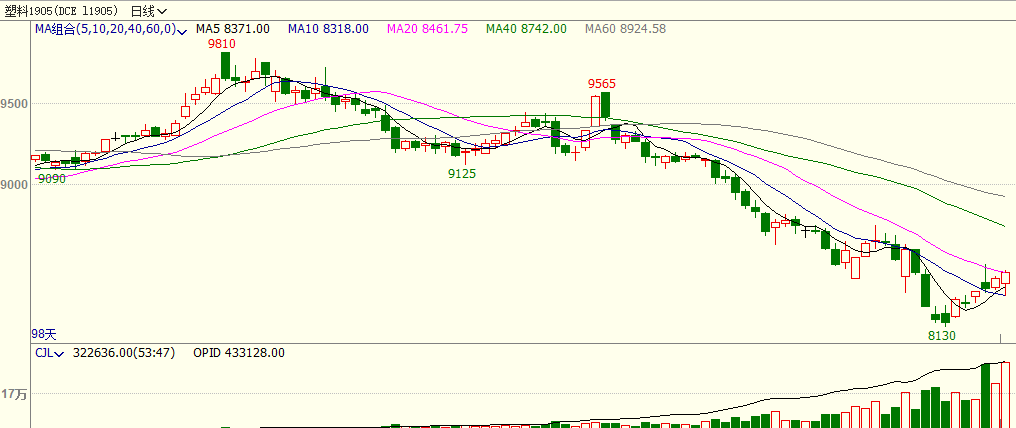Click the OPID 433128.00 open interest label

click(239, 353)
